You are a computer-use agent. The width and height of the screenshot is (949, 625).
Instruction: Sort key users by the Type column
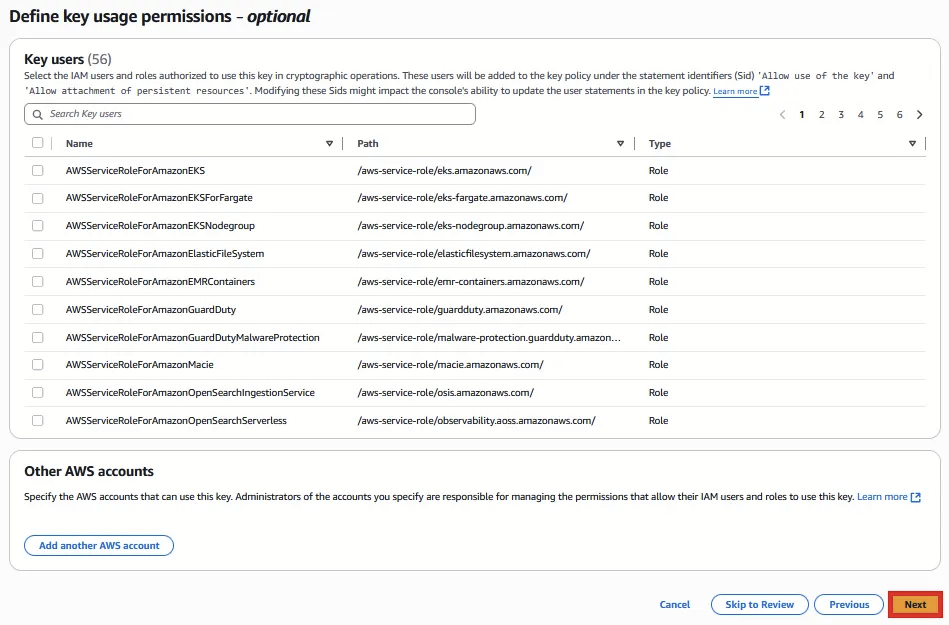[912, 144]
